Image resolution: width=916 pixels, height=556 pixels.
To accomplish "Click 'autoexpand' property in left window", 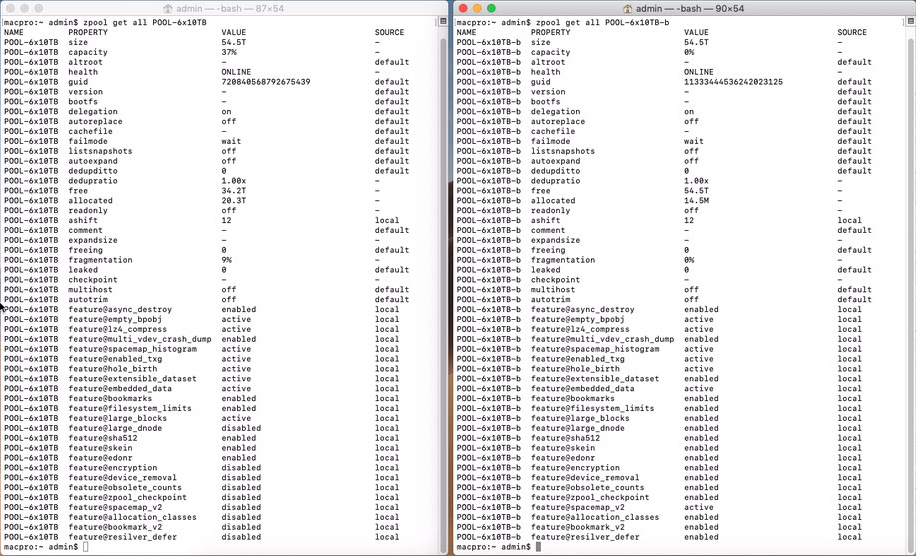I will click(x=93, y=161).
